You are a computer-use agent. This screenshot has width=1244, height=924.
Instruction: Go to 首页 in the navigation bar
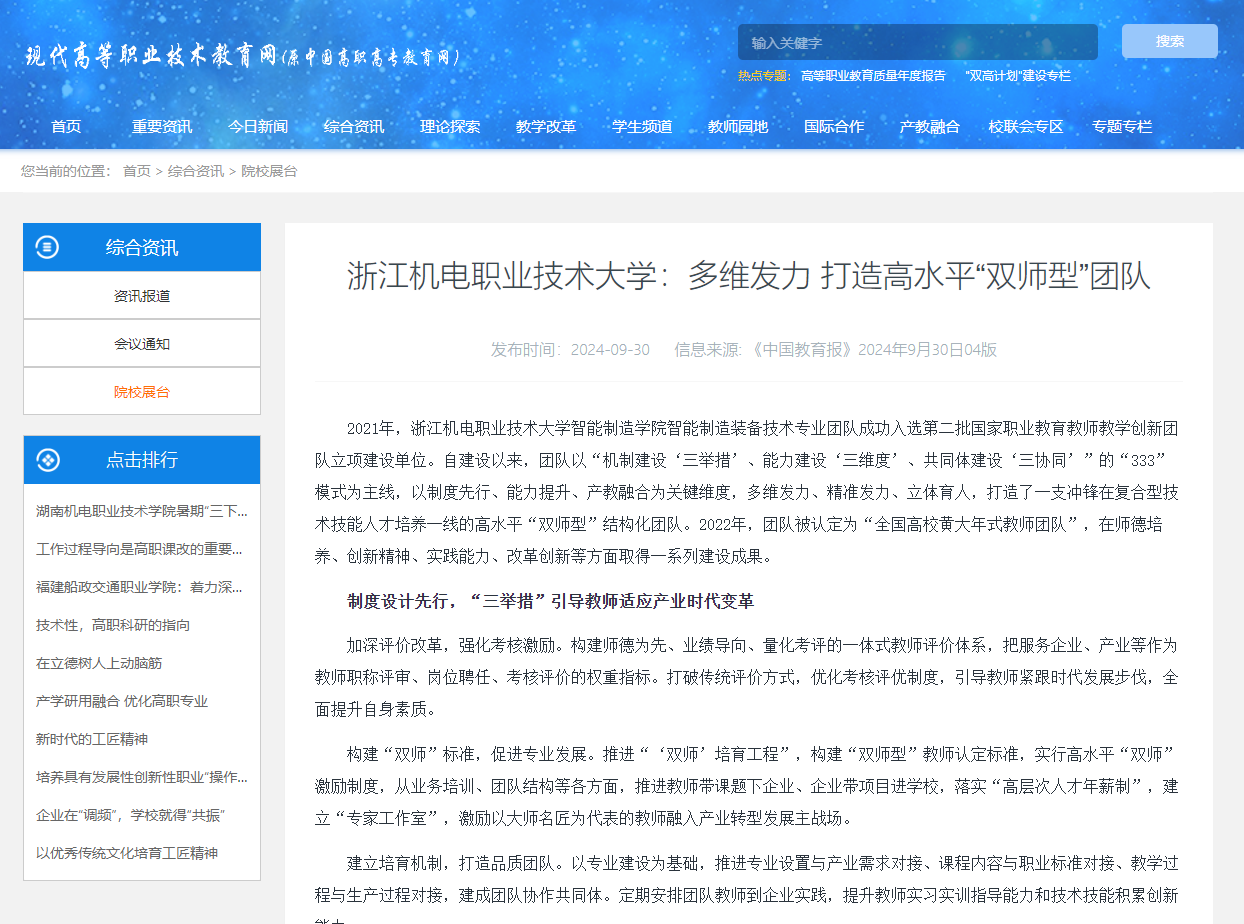coord(66,127)
